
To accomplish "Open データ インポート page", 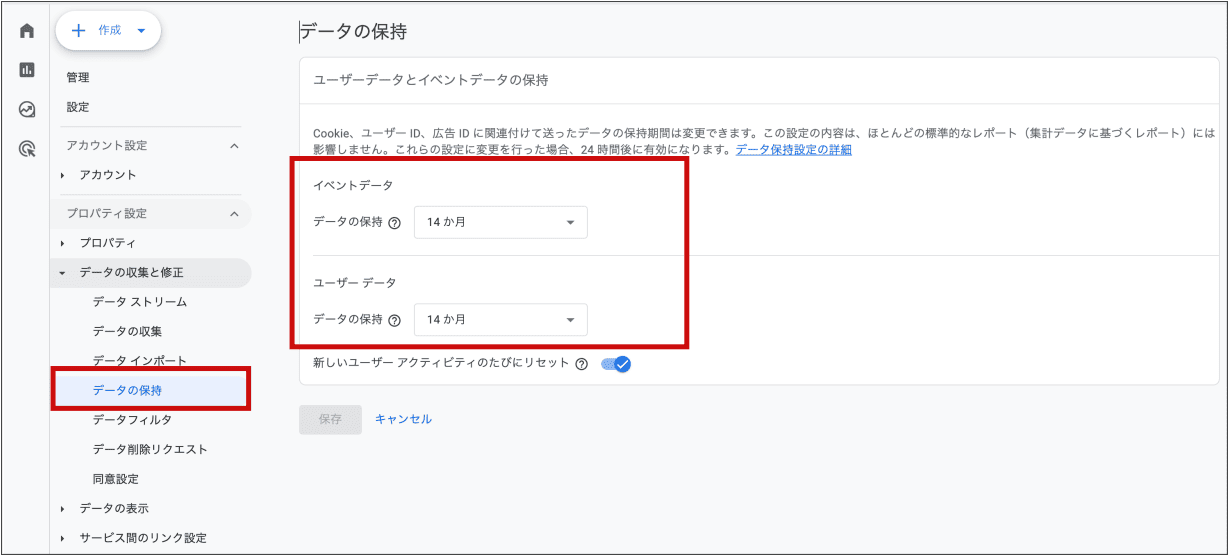I will tap(140, 360).
